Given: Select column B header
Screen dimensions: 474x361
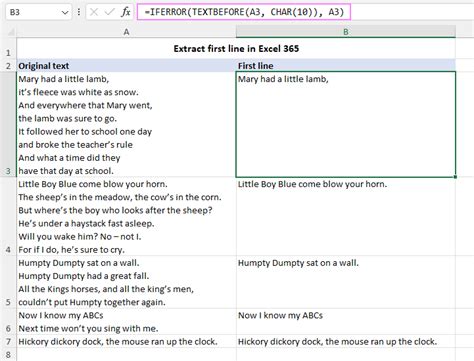Looking at the screenshot, I should coord(346,32).
